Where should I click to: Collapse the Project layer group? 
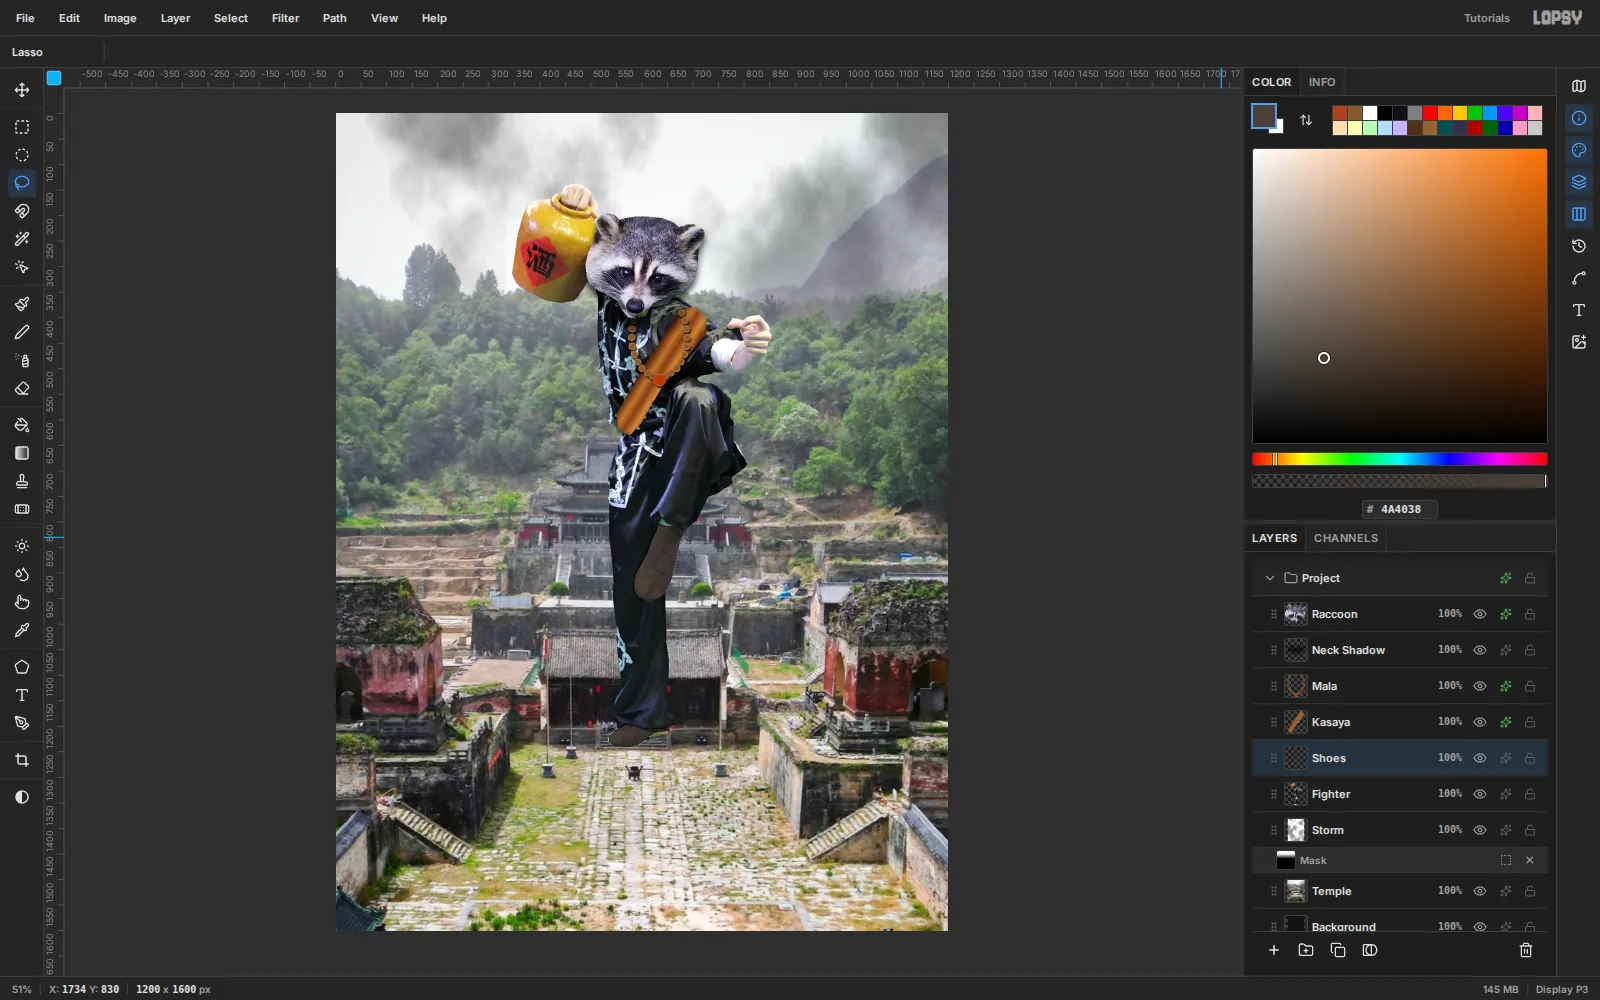[1270, 578]
